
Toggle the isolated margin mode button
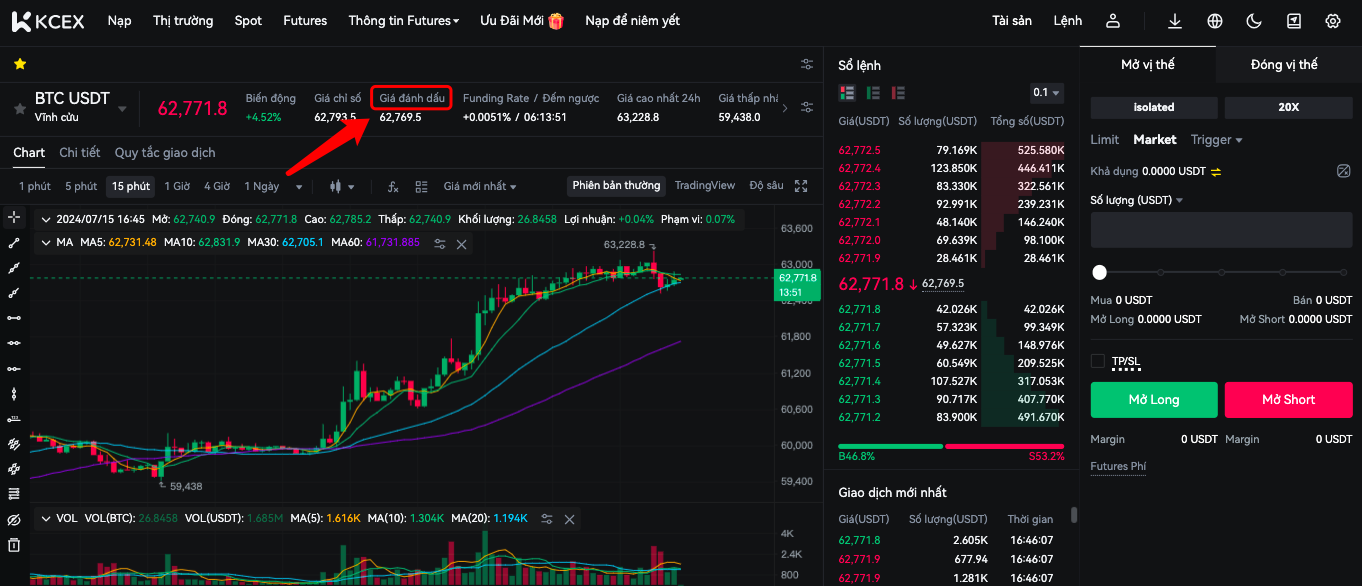point(1153,107)
